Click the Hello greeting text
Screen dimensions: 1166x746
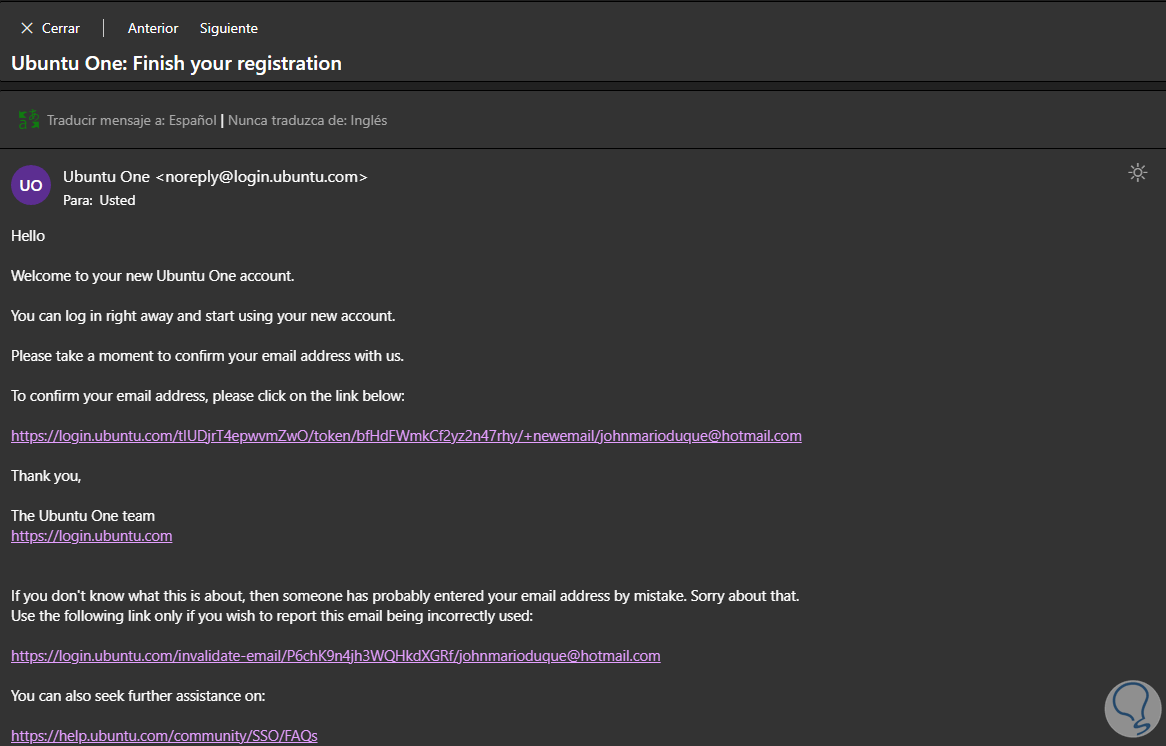tap(28, 236)
